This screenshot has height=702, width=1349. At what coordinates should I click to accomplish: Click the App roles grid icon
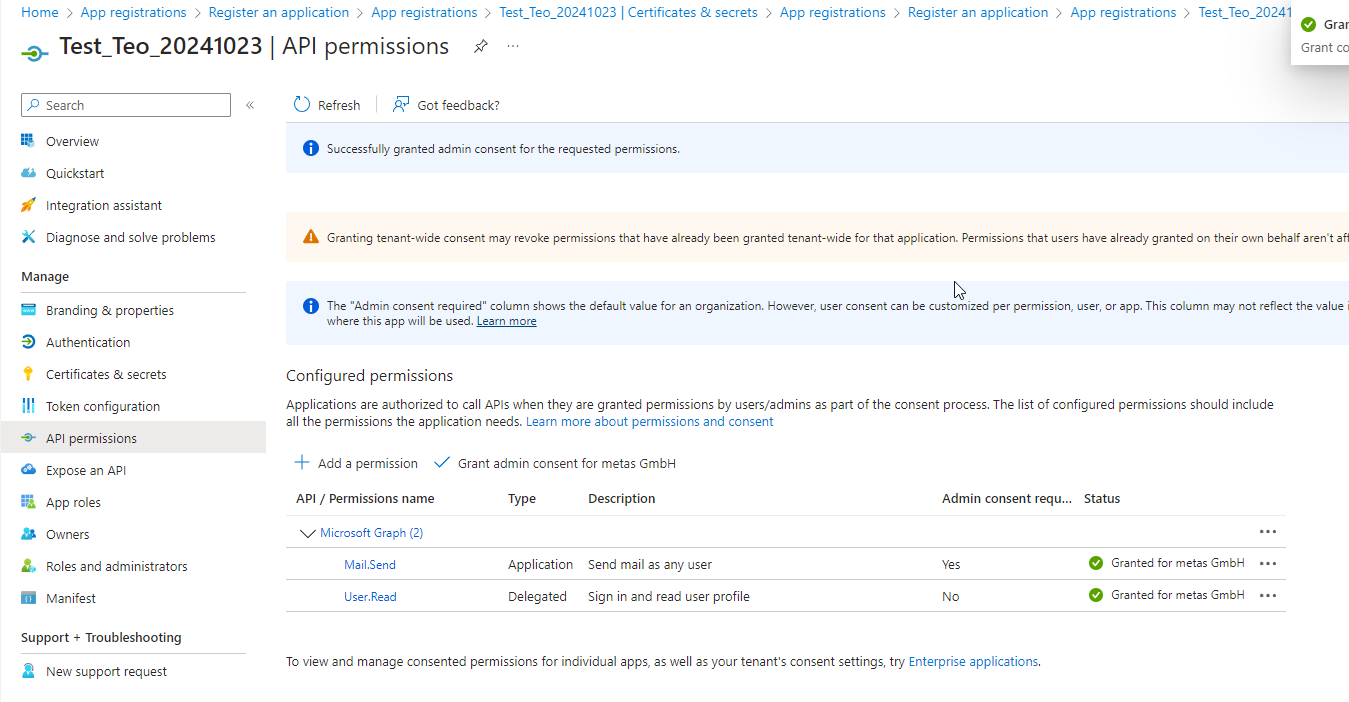point(28,502)
